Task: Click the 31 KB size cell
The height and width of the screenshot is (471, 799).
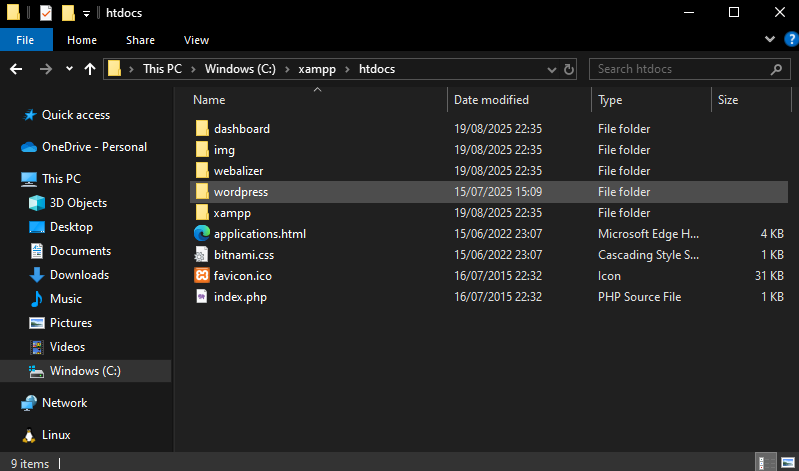Action: point(769,276)
